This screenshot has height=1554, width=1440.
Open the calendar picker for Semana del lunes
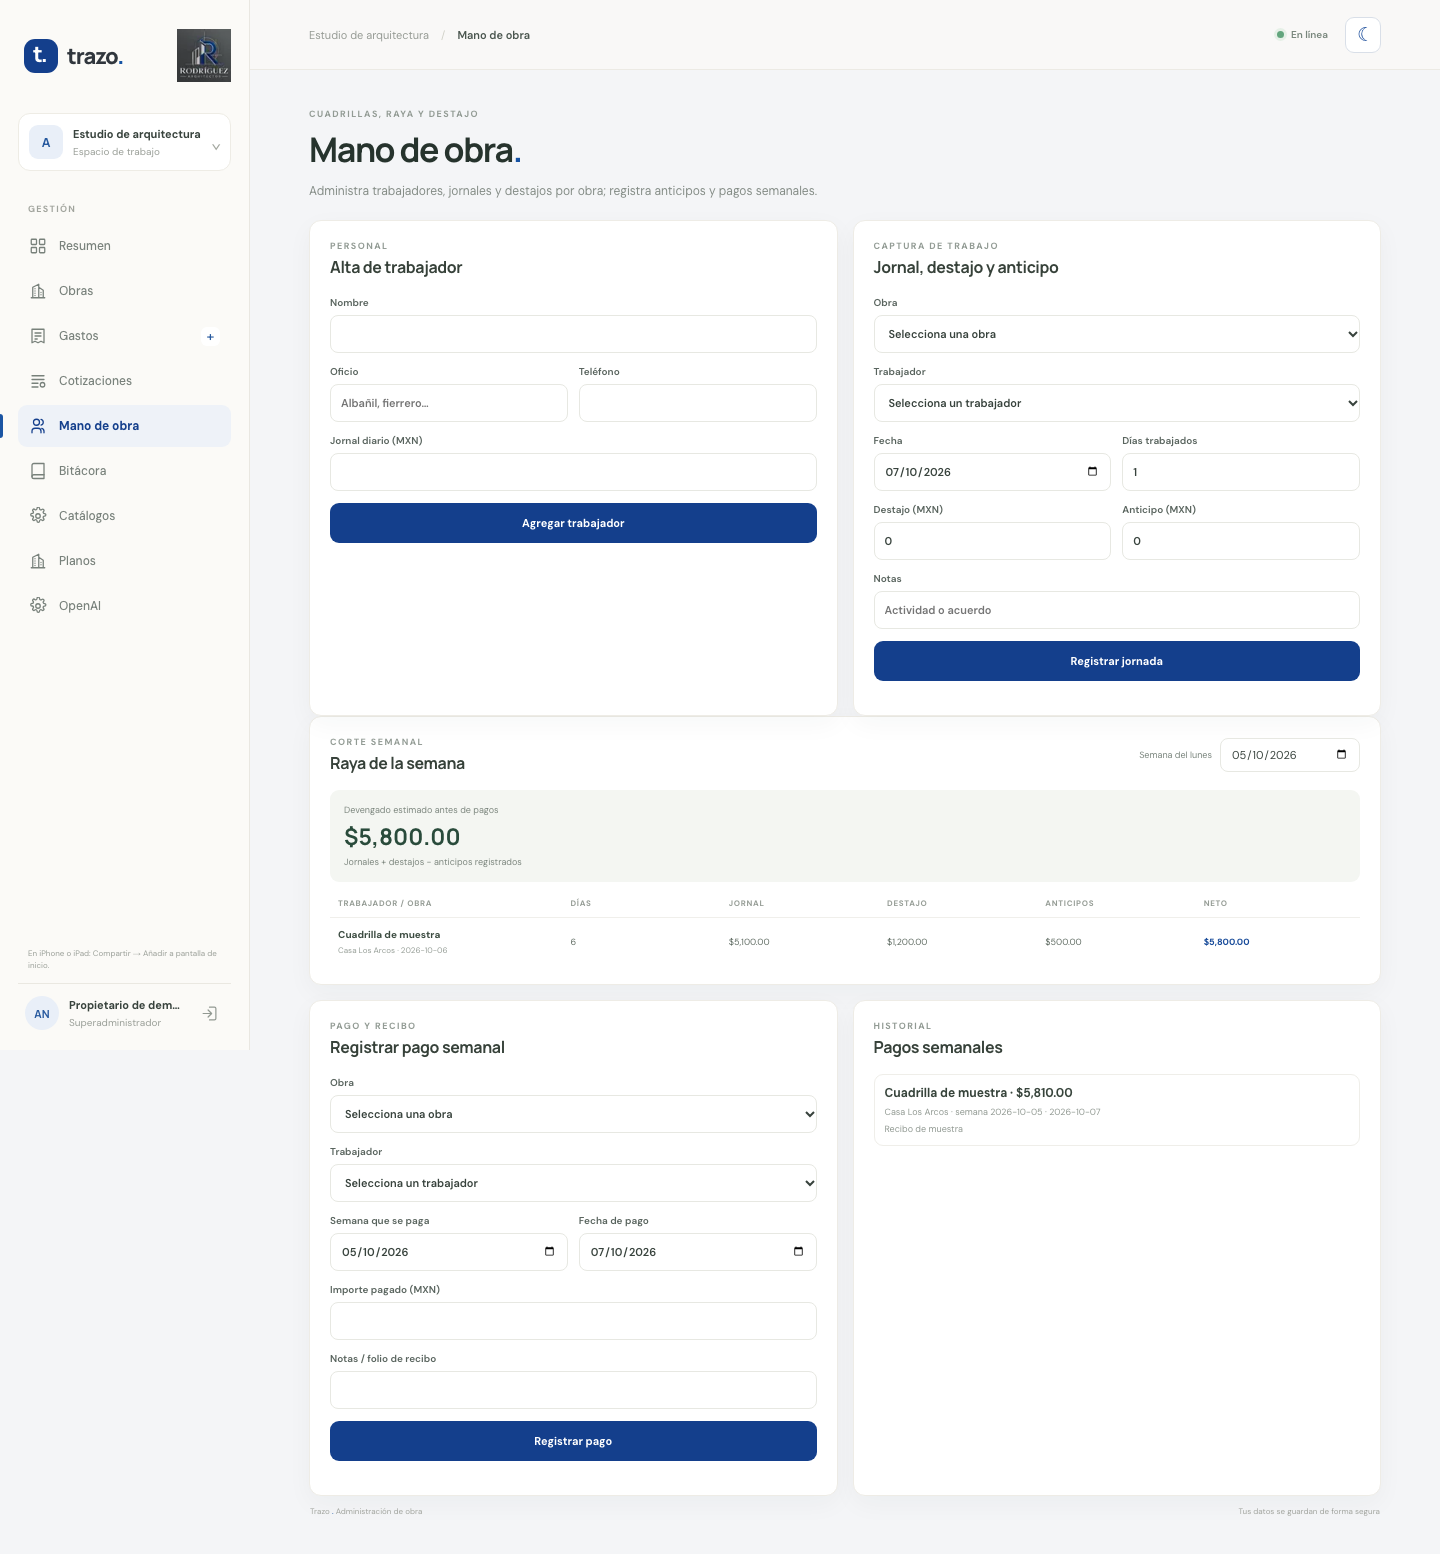(1341, 755)
